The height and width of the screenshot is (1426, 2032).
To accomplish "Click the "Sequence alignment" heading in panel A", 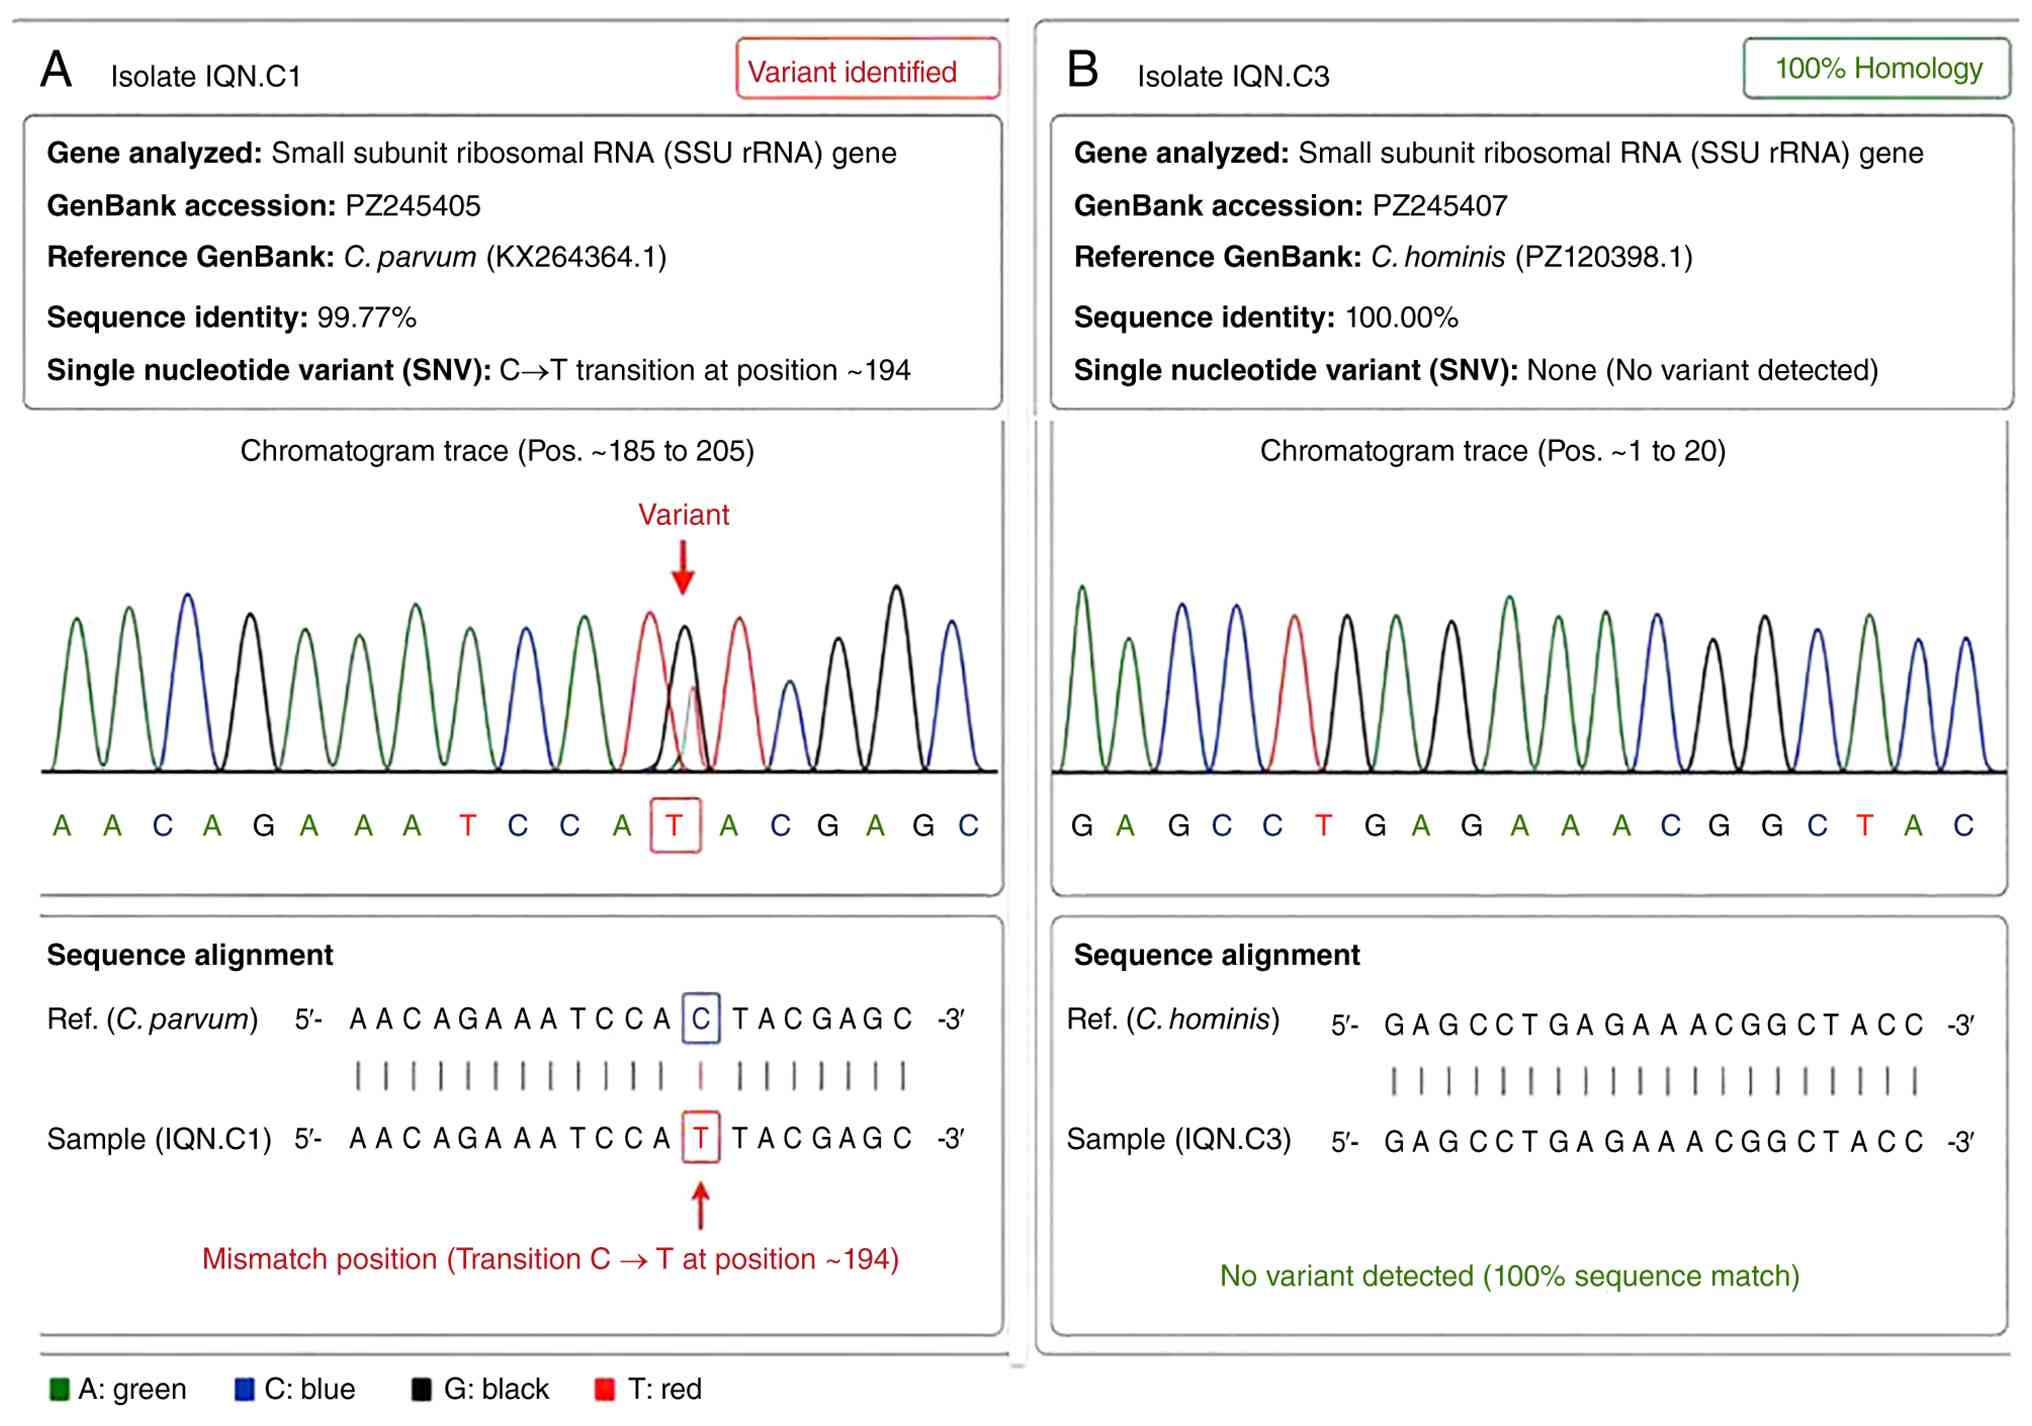I will click(190, 955).
